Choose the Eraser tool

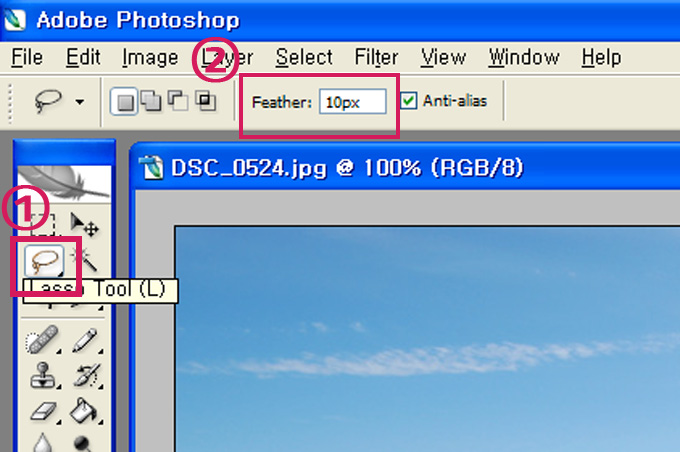(44, 411)
